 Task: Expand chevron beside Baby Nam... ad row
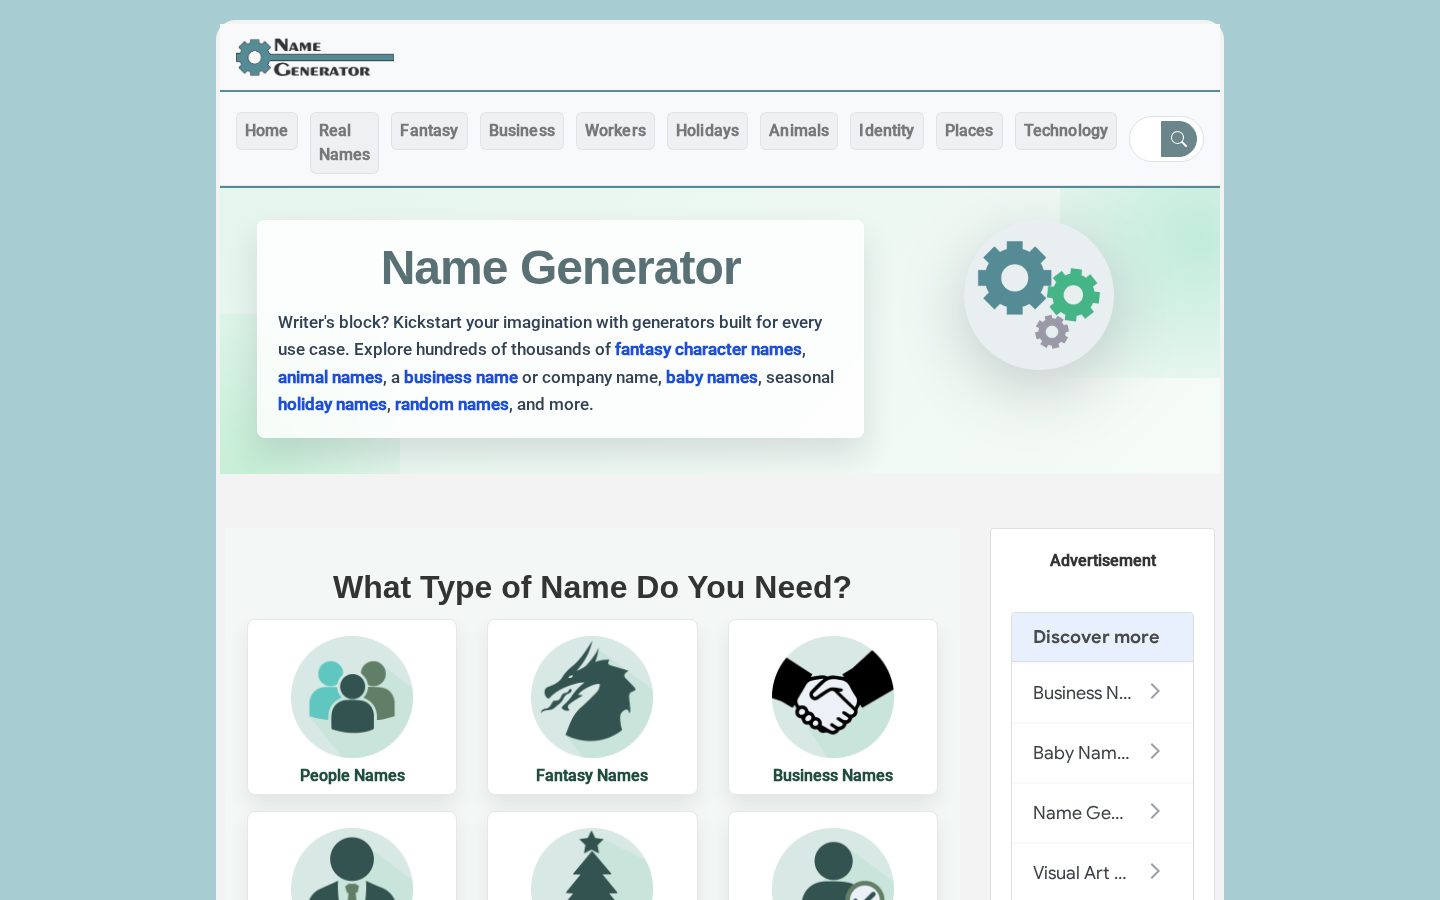click(1155, 752)
